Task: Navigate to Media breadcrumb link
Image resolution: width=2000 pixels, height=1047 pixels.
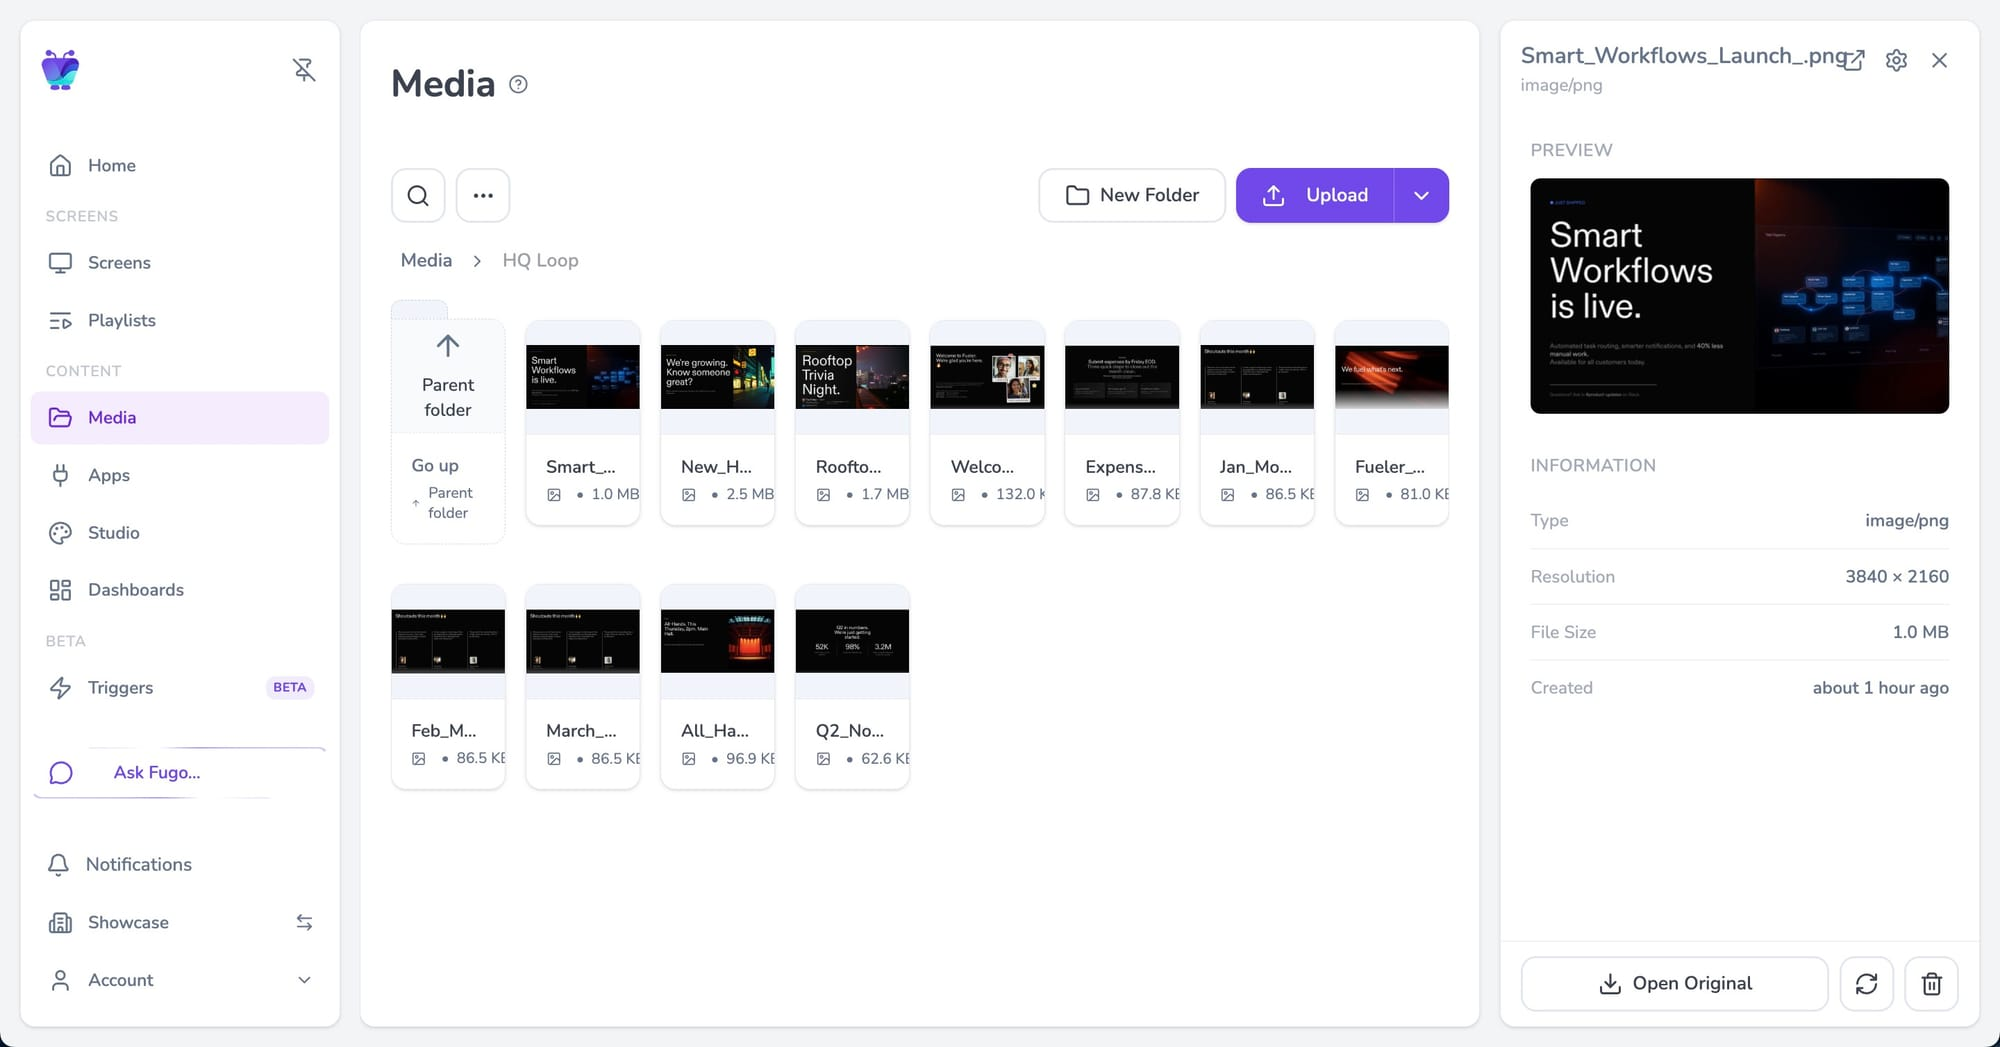Action: [426, 260]
